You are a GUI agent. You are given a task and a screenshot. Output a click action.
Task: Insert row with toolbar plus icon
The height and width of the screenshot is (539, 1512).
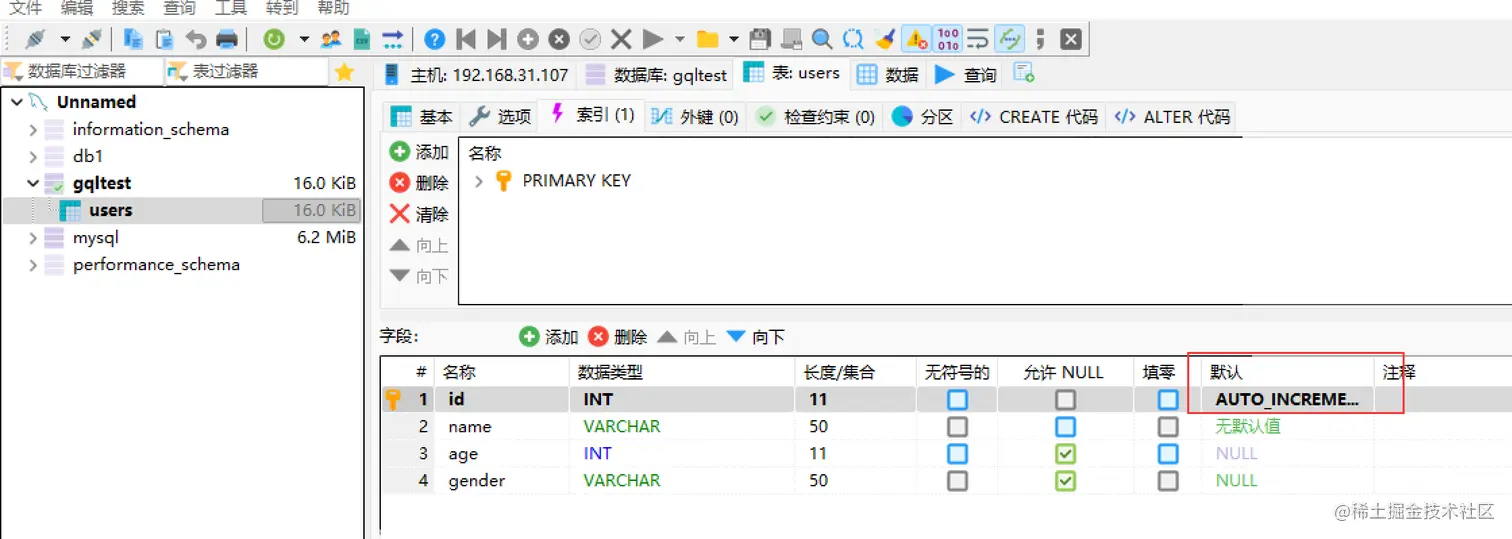pyautogui.click(x=528, y=39)
